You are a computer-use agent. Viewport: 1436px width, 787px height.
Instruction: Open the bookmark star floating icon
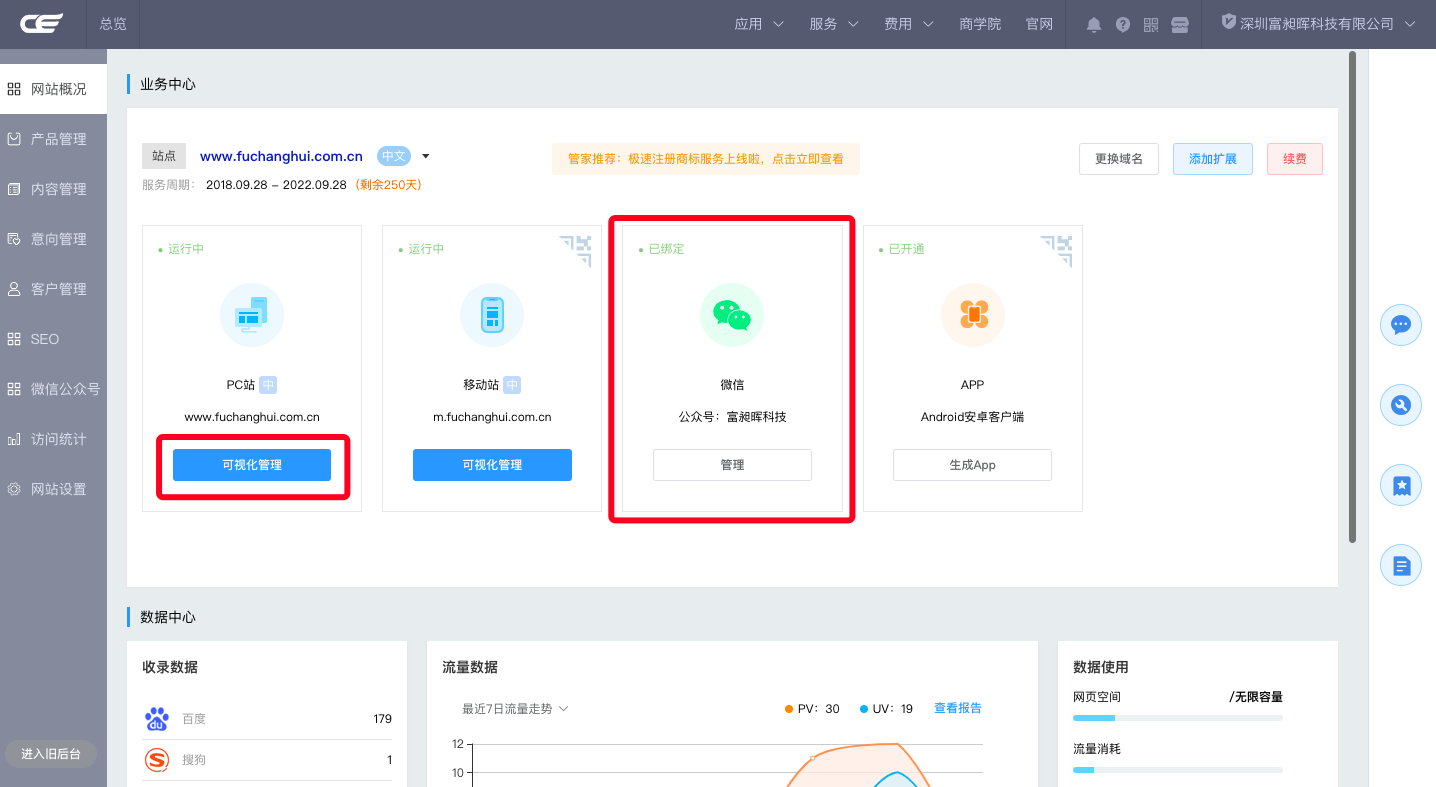point(1401,486)
